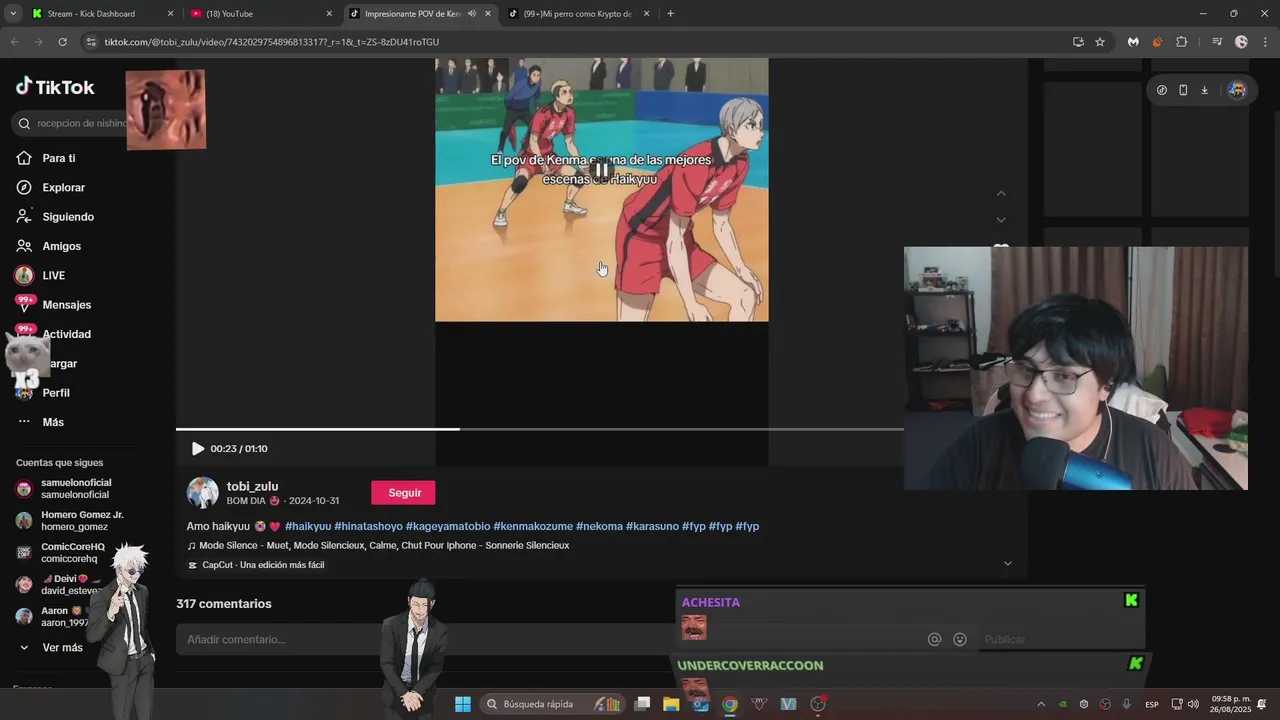Image resolution: width=1280 pixels, height=720 pixels.
Task: Open Chrome three-dot menu
Action: pos(1265,42)
